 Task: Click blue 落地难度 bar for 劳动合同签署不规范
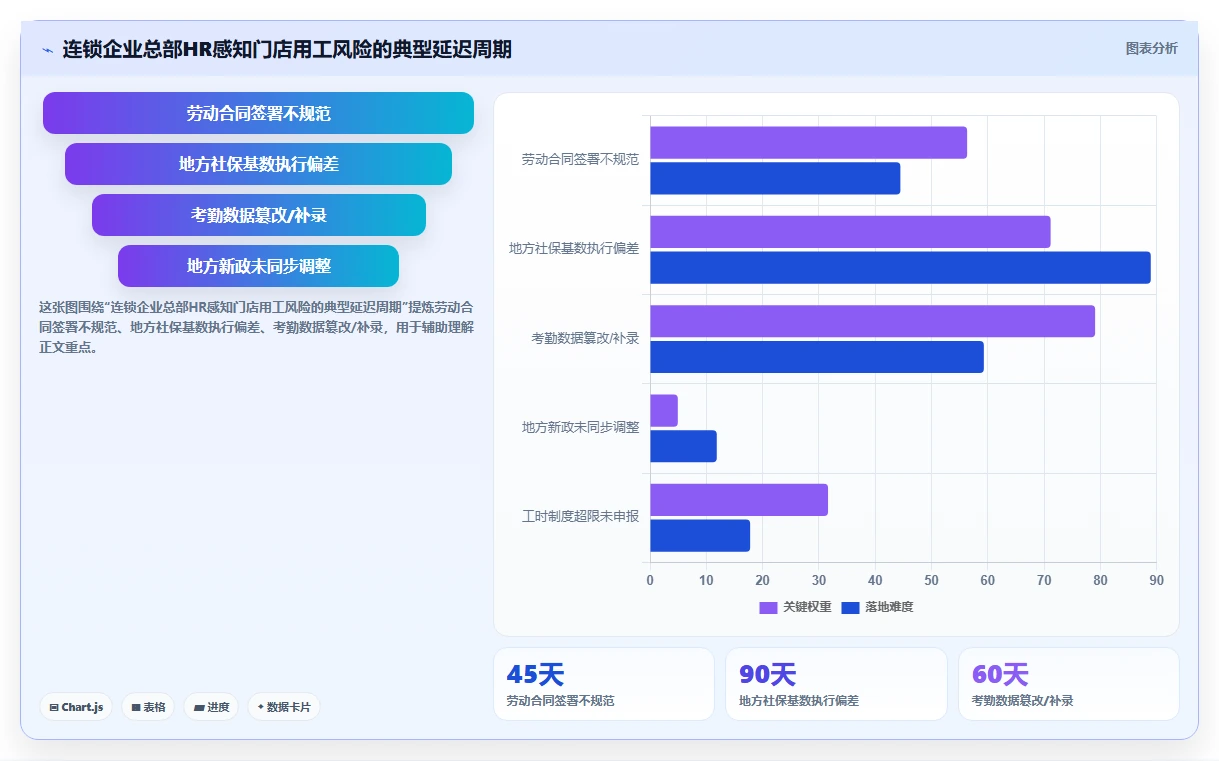pyautogui.click(x=775, y=178)
